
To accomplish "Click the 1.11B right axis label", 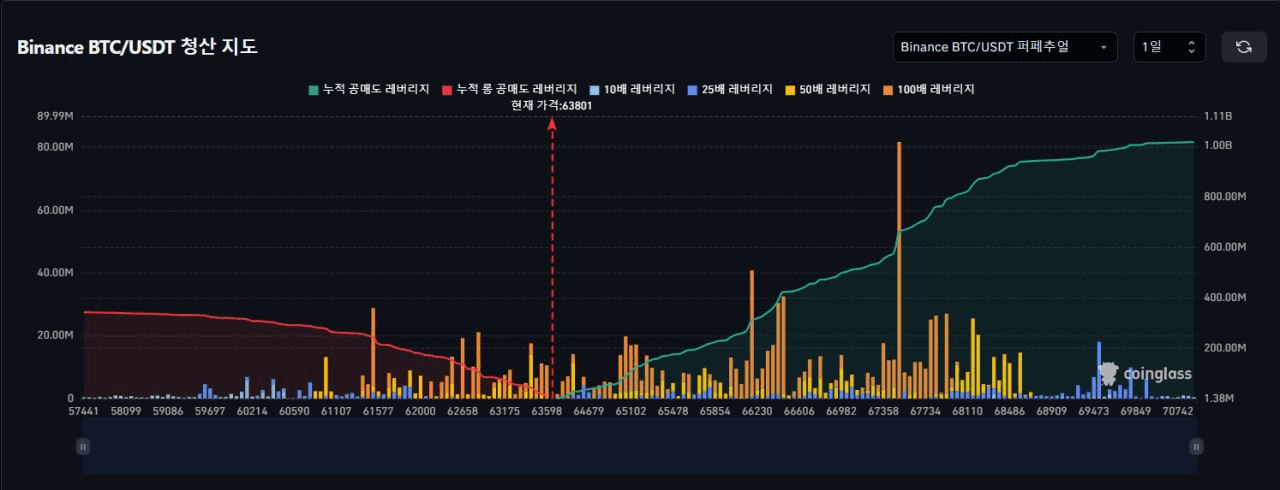I will (1218, 116).
